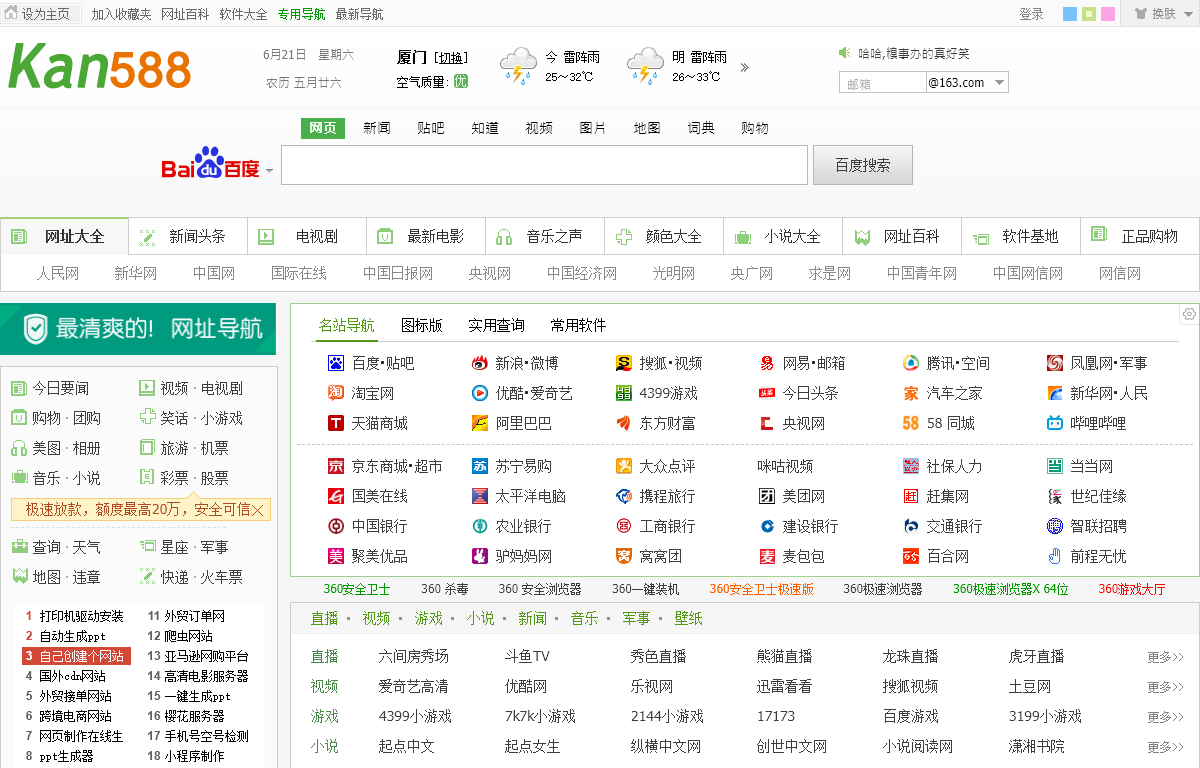Click 加入收藏夹 in the top bar
The image size is (1200, 768).
click(121, 14)
